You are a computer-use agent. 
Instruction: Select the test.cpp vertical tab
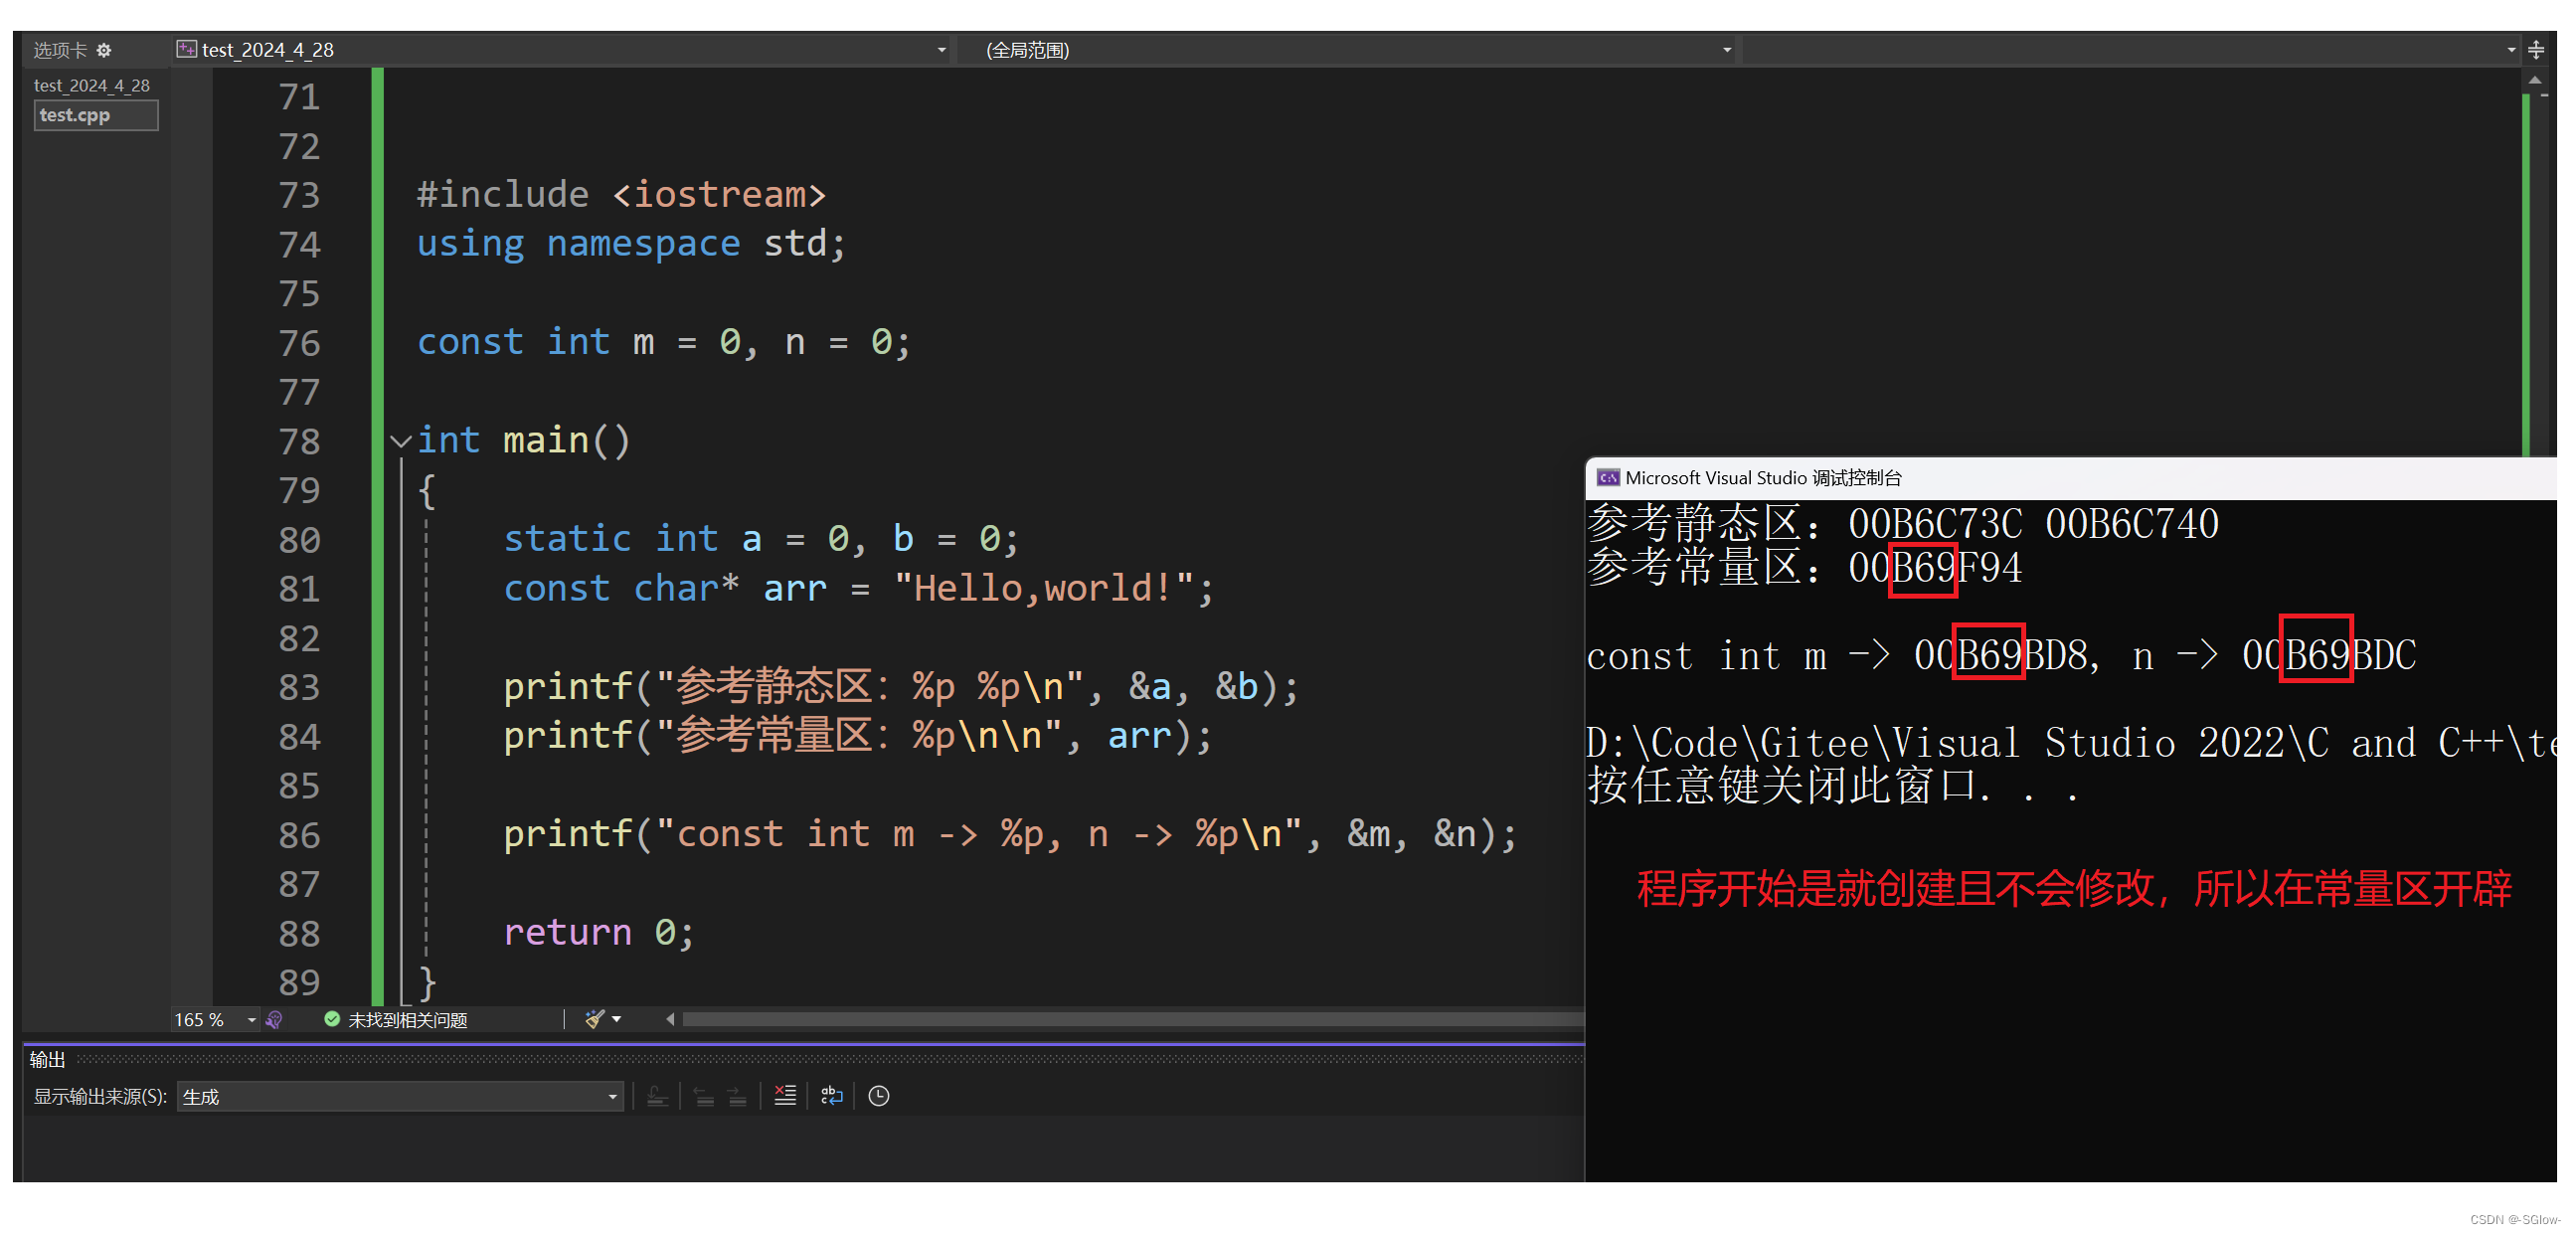pyautogui.click(x=95, y=115)
